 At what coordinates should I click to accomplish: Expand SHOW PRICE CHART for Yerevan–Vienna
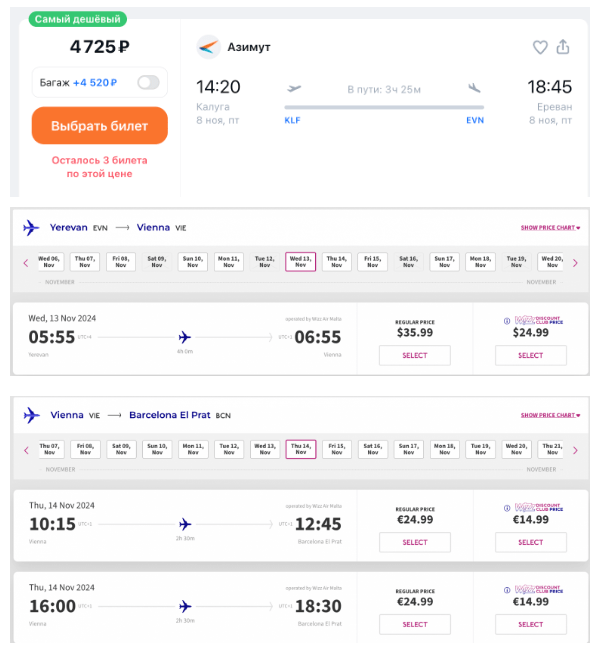(550, 228)
